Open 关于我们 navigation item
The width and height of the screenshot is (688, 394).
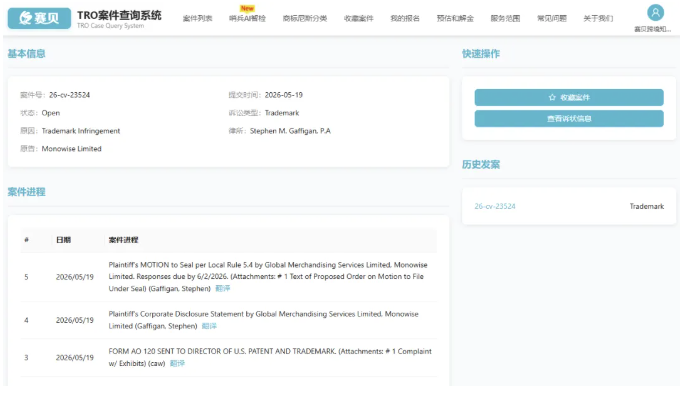tap(598, 18)
